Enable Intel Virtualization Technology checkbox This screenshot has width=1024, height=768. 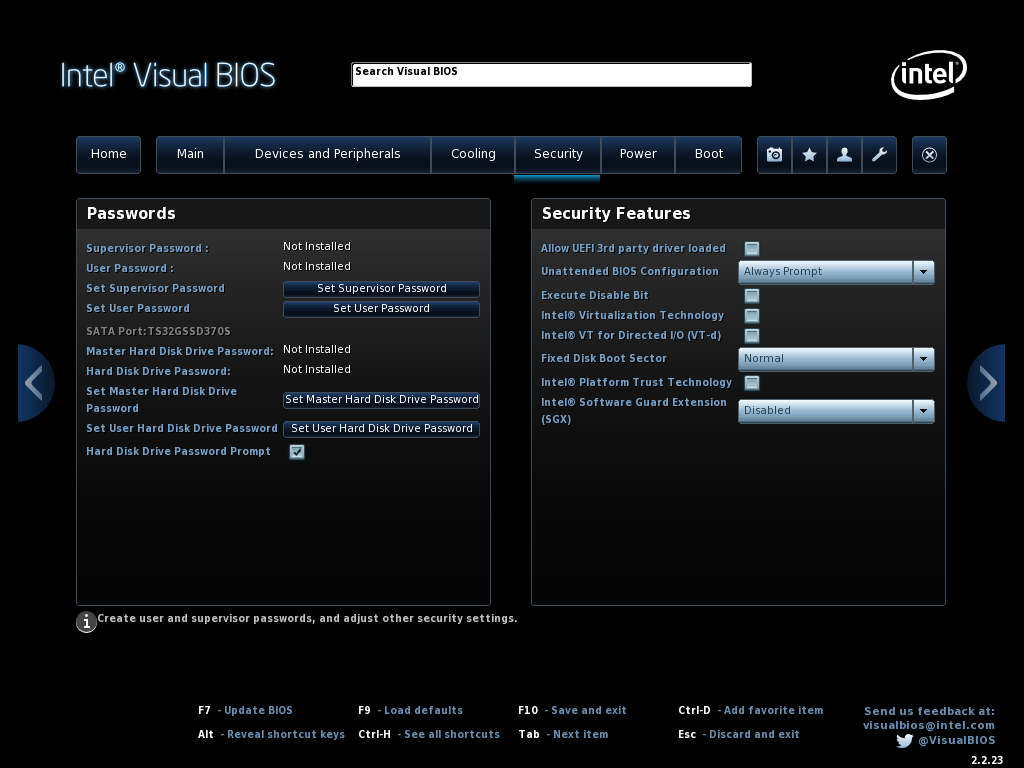[752, 316]
